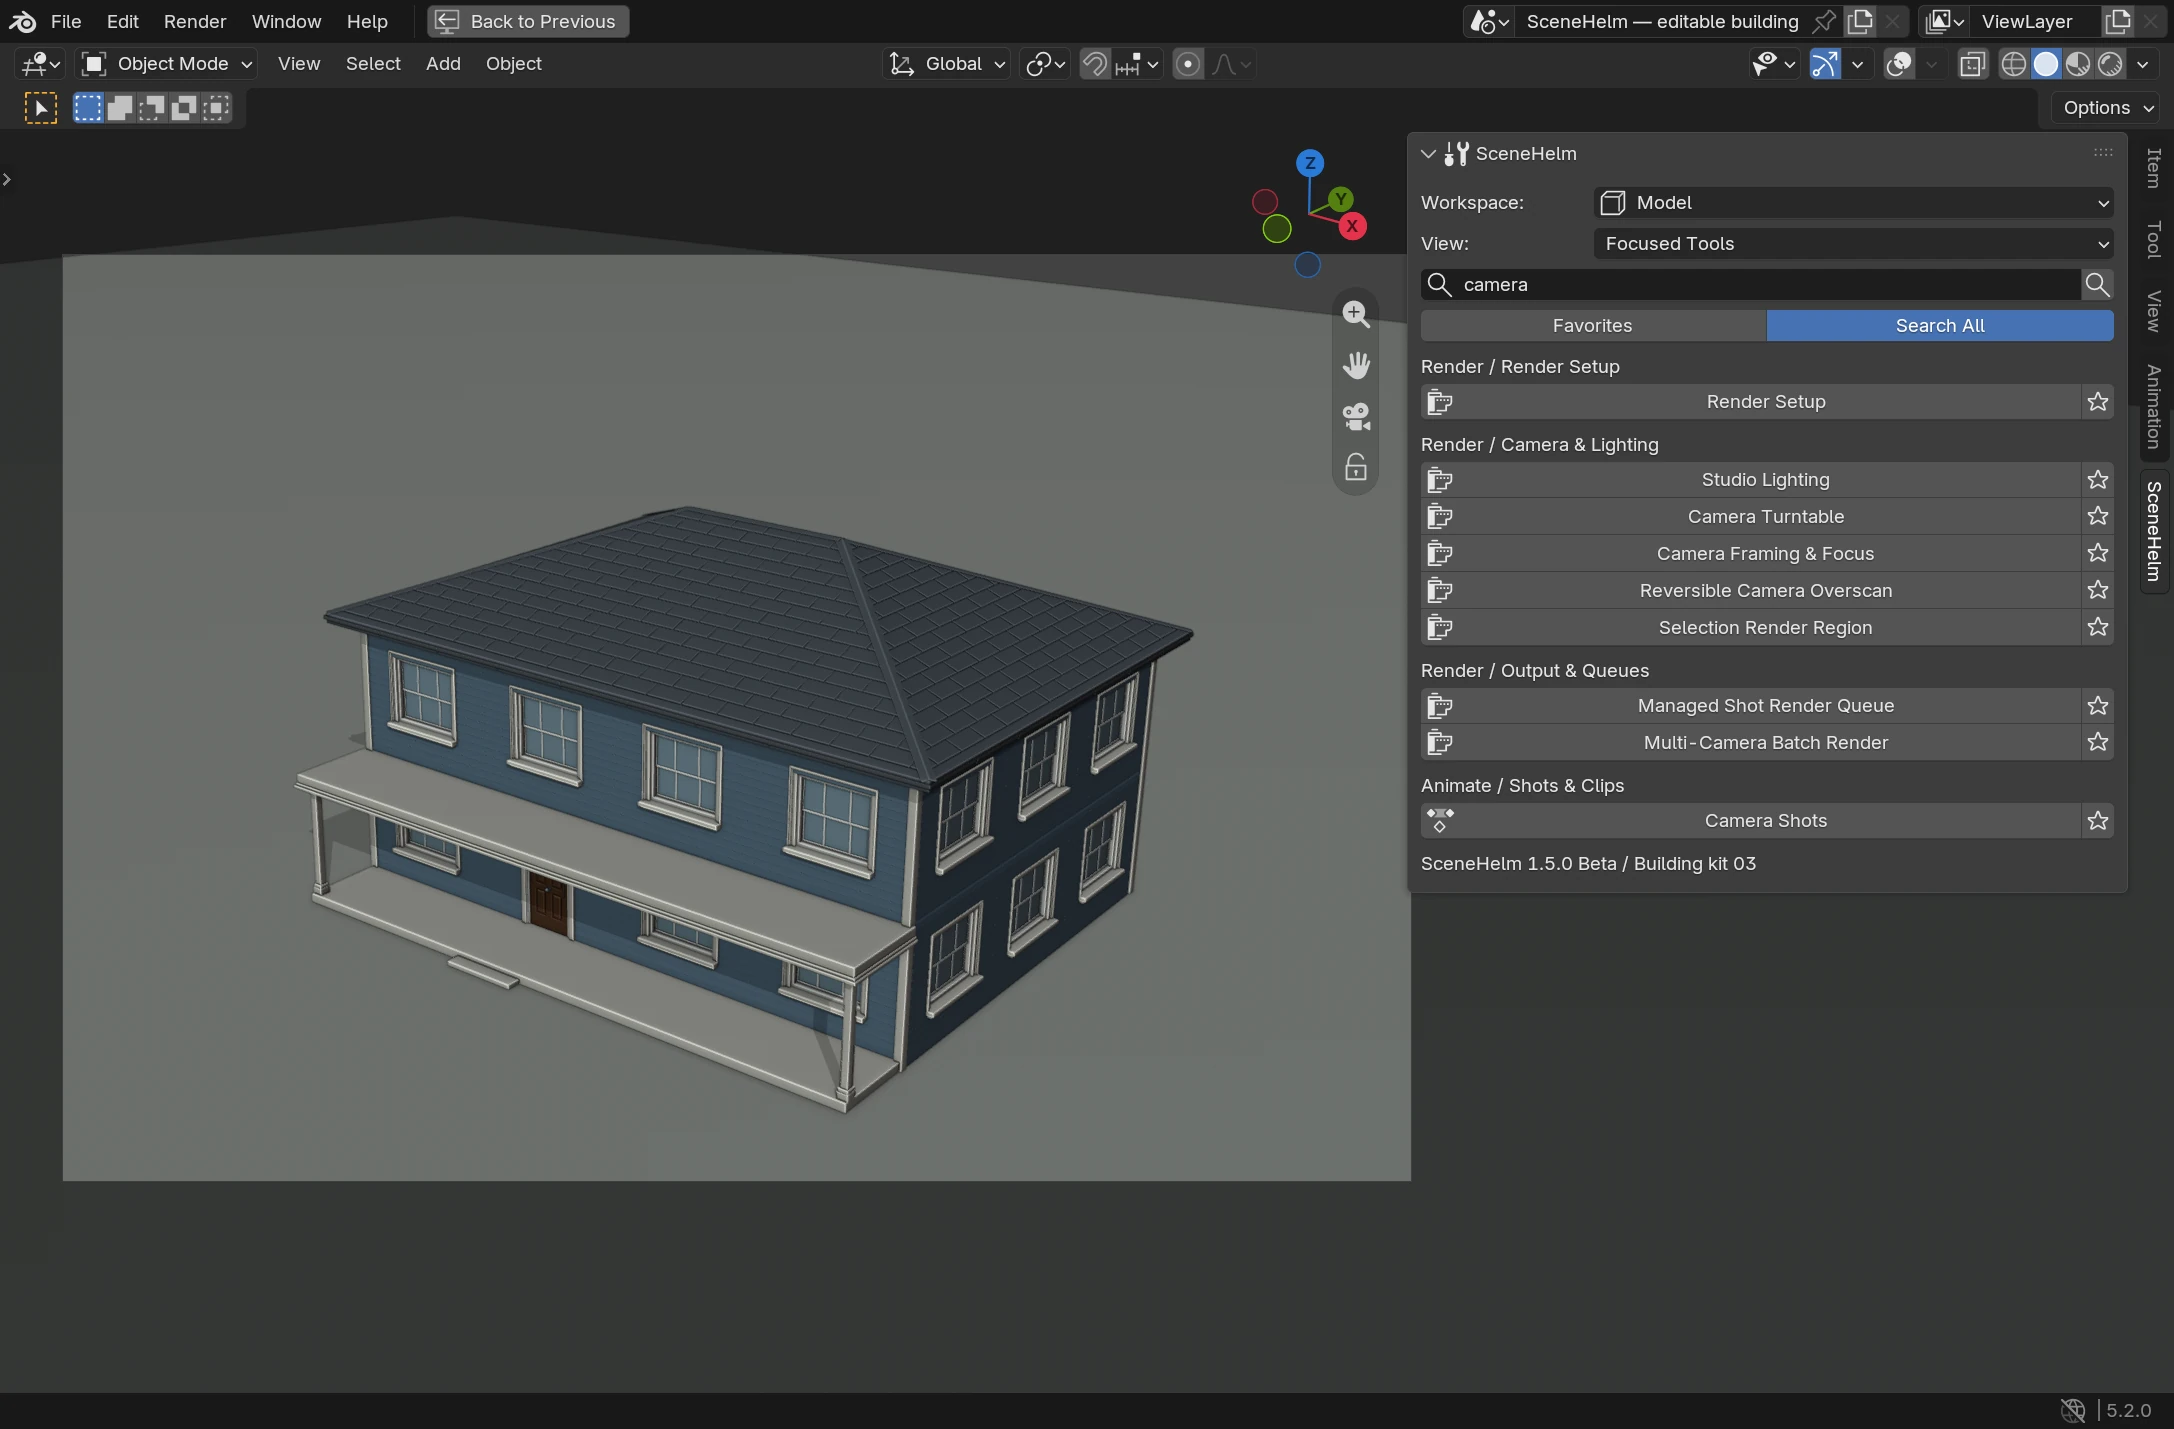The width and height of the screenshot is (2174, 1429).
Task: Favorite the Render Setup tool star
Action: (2097, 402)
